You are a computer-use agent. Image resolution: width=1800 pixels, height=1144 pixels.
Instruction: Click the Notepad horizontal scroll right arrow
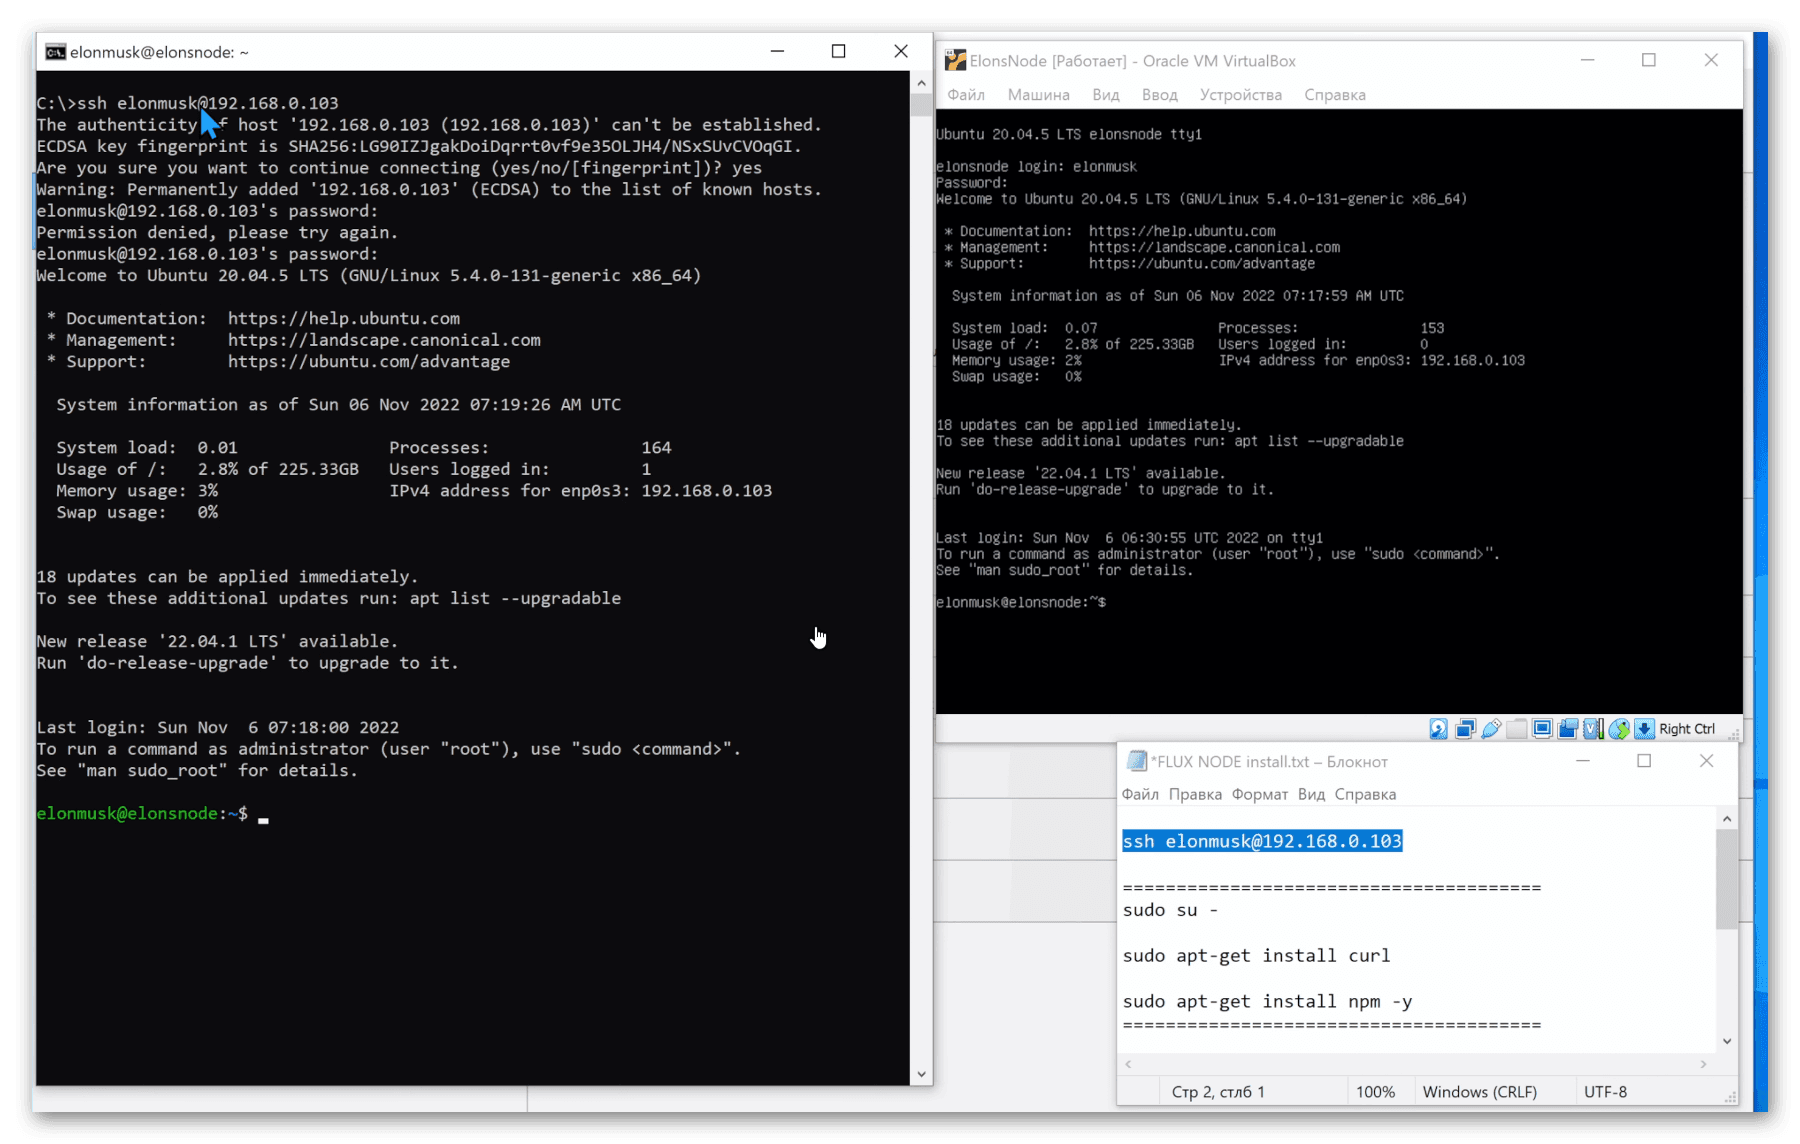tap(1703, 1064)
